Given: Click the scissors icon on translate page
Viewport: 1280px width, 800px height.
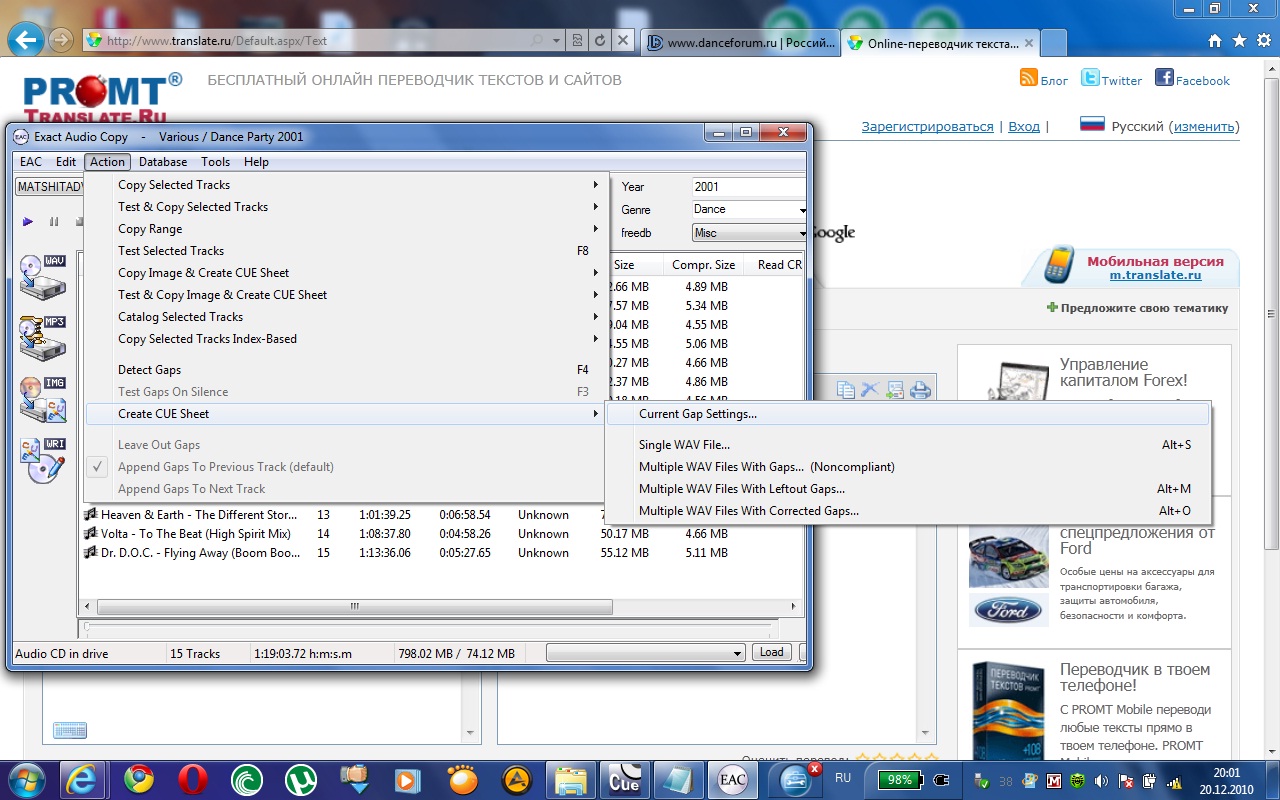Looking at the screenshot, I should click(x=870, y=390).
